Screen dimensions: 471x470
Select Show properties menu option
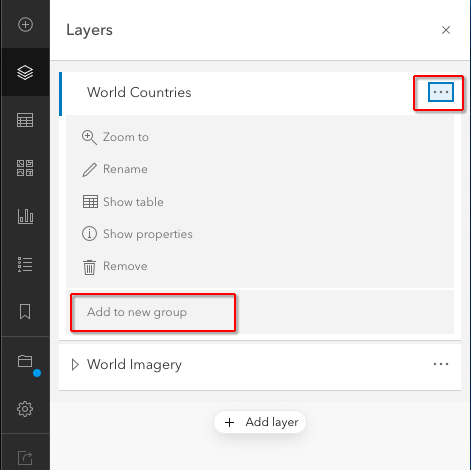tap(137, 234)
